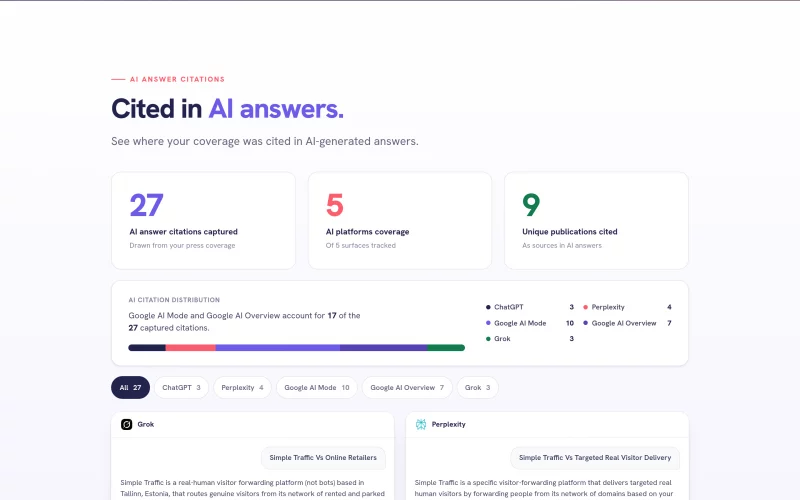Show only Google AI Overview citations
This screenshot has width=800, height=500.
pyautogui.click(x=407, y=388)
